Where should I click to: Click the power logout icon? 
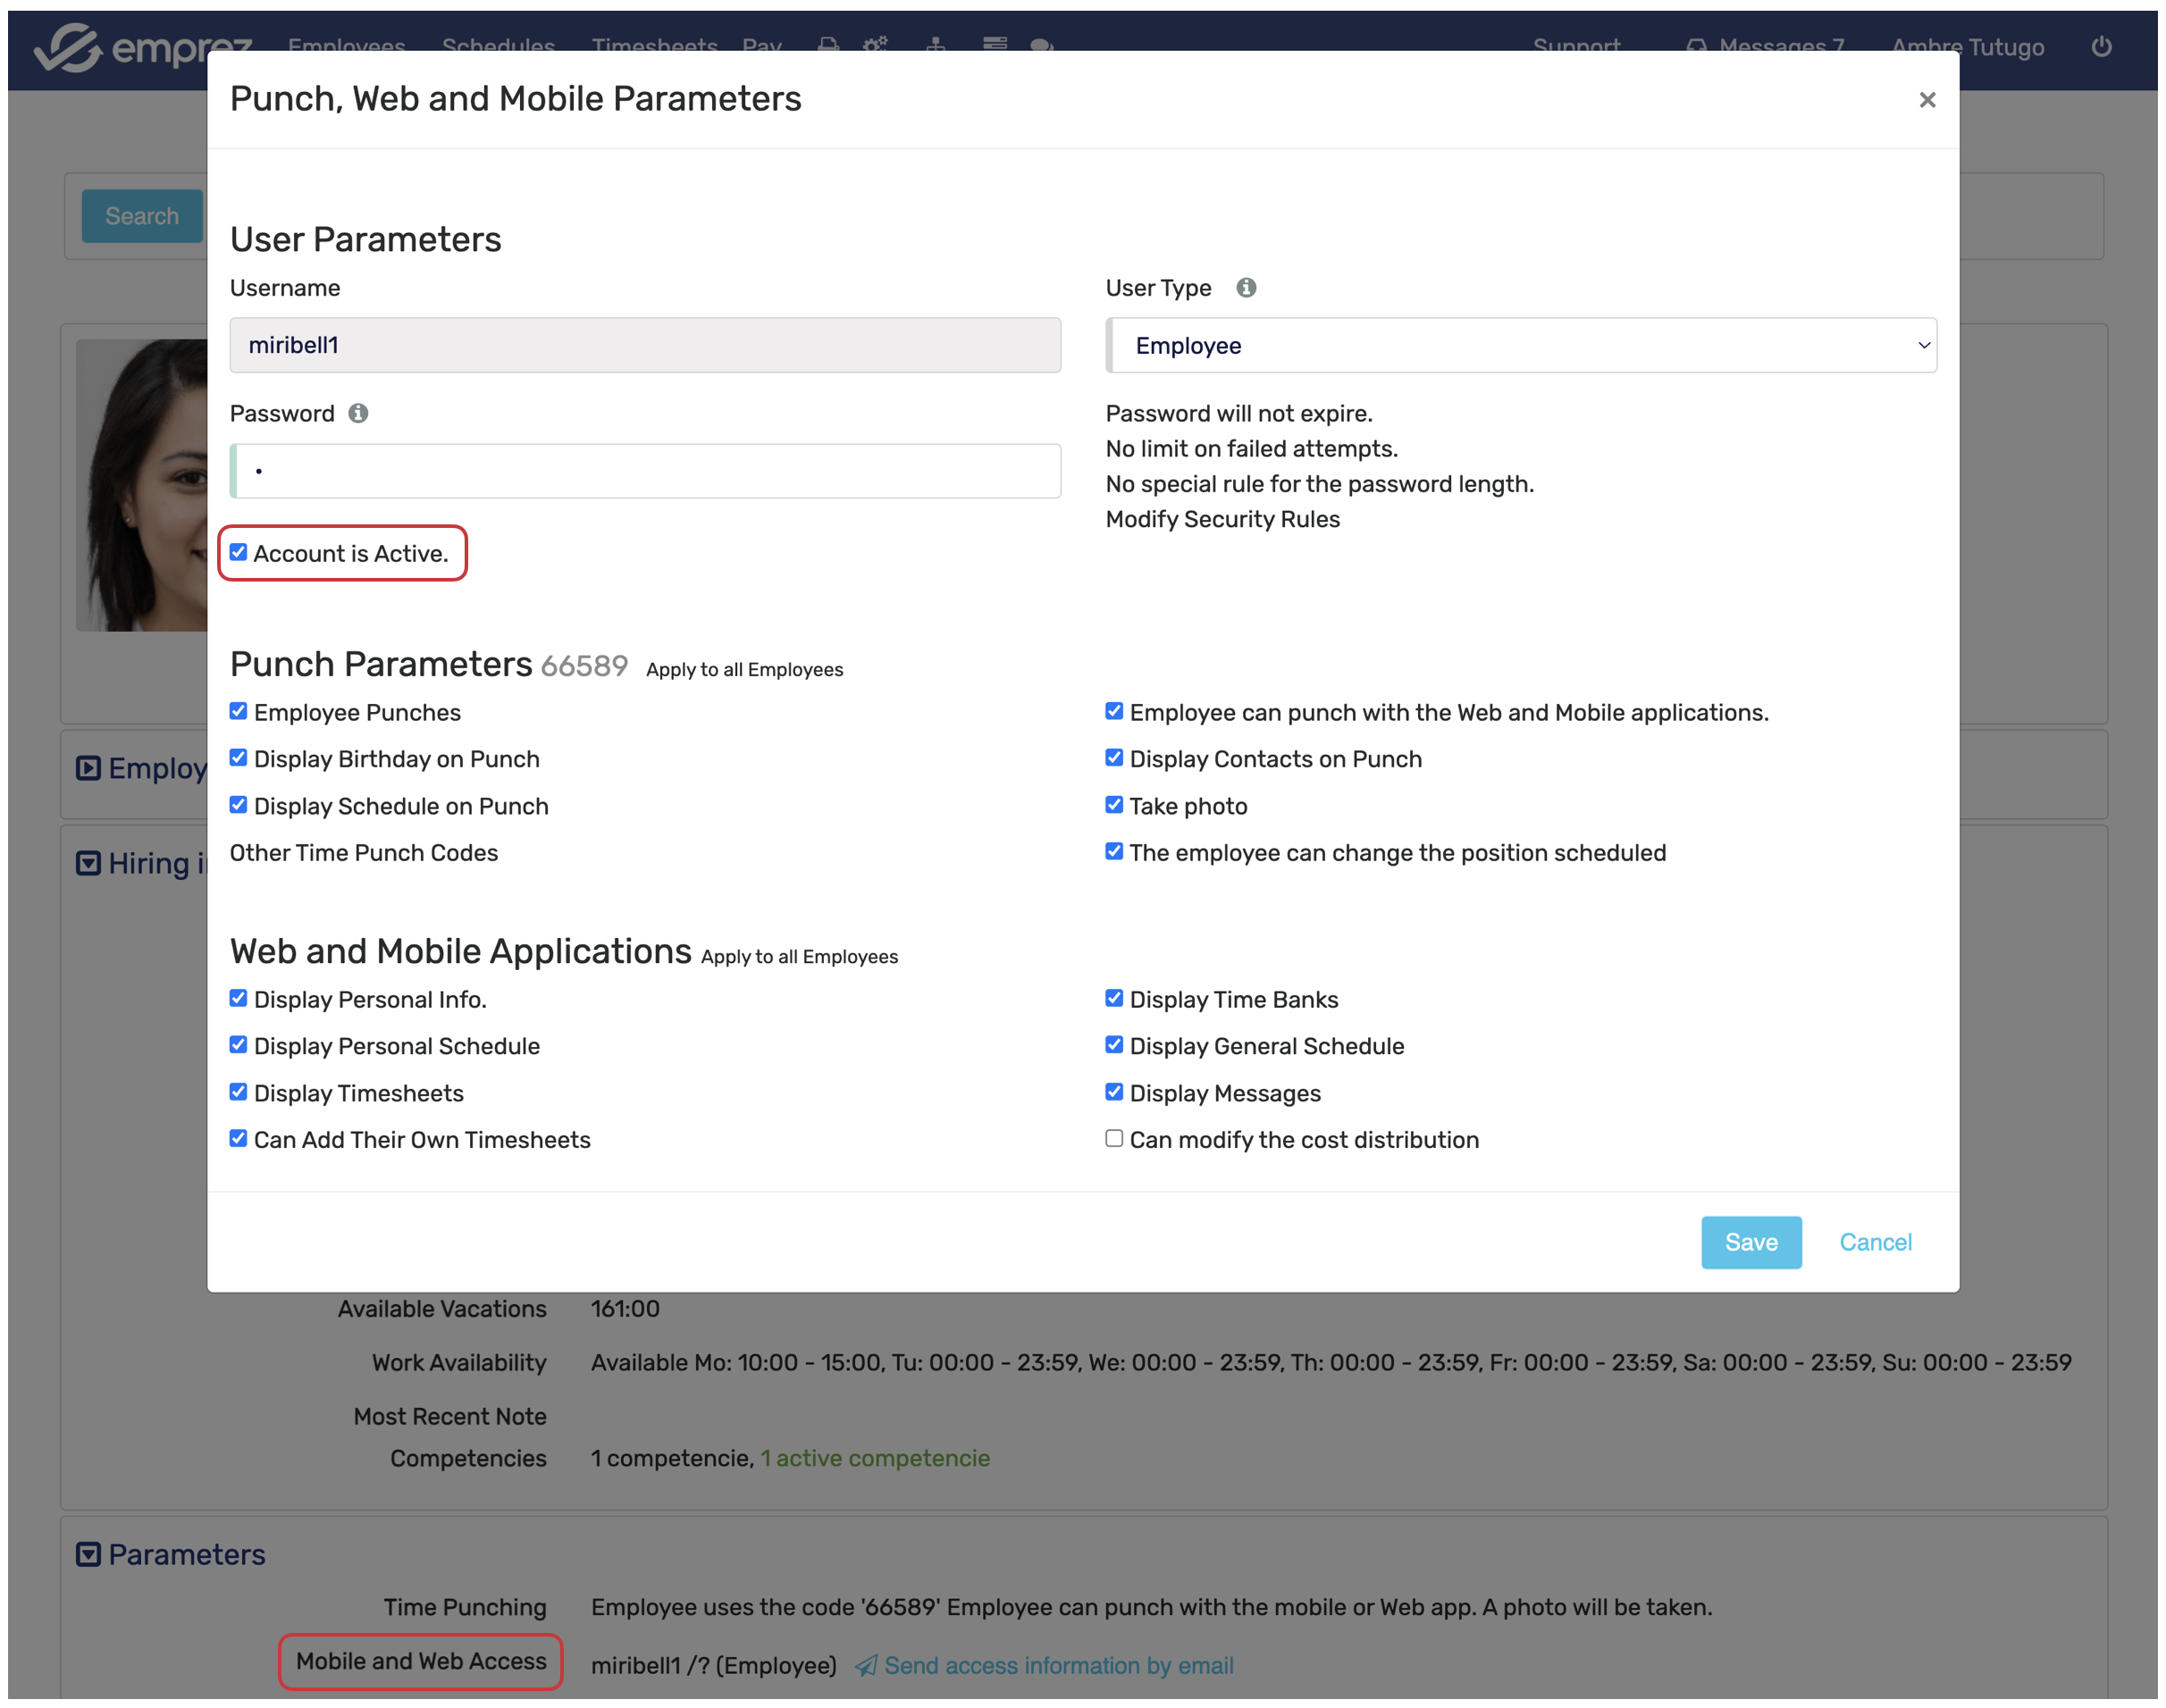point(2101,47)
